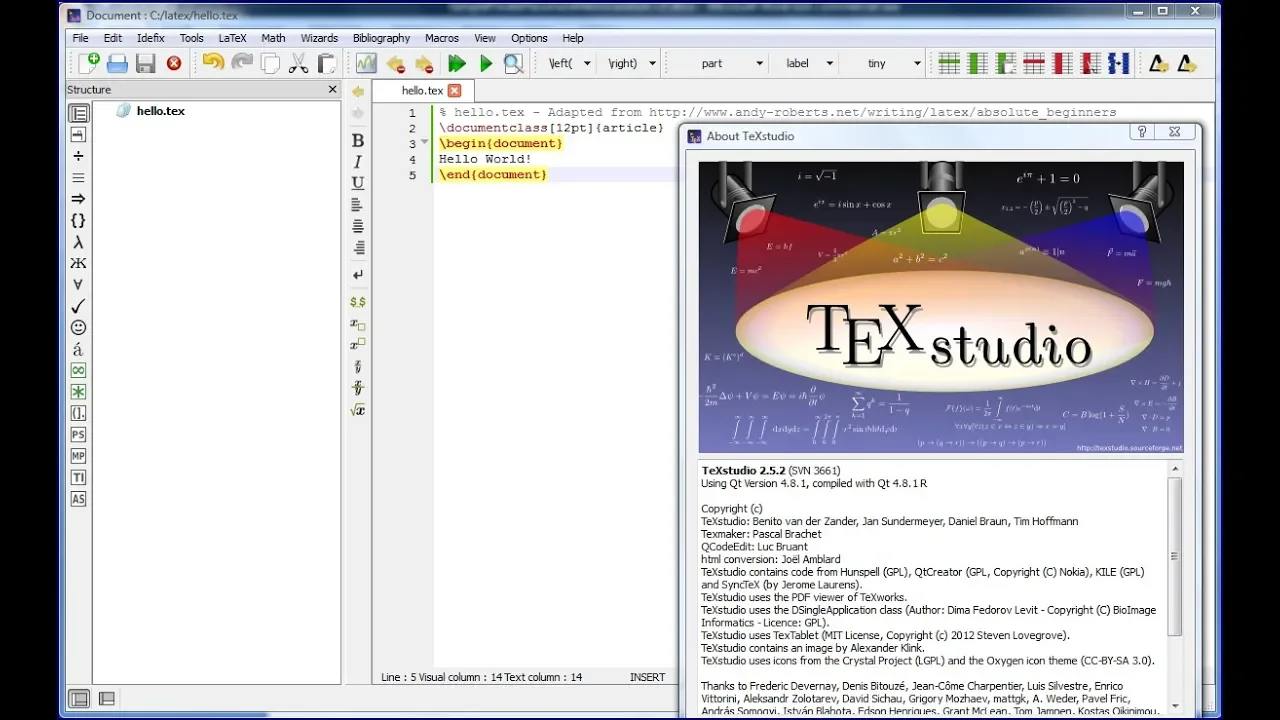Viewport: 1280px width, 720px height.
Task: Click the Build & View double green arrow
Action: 457,63
